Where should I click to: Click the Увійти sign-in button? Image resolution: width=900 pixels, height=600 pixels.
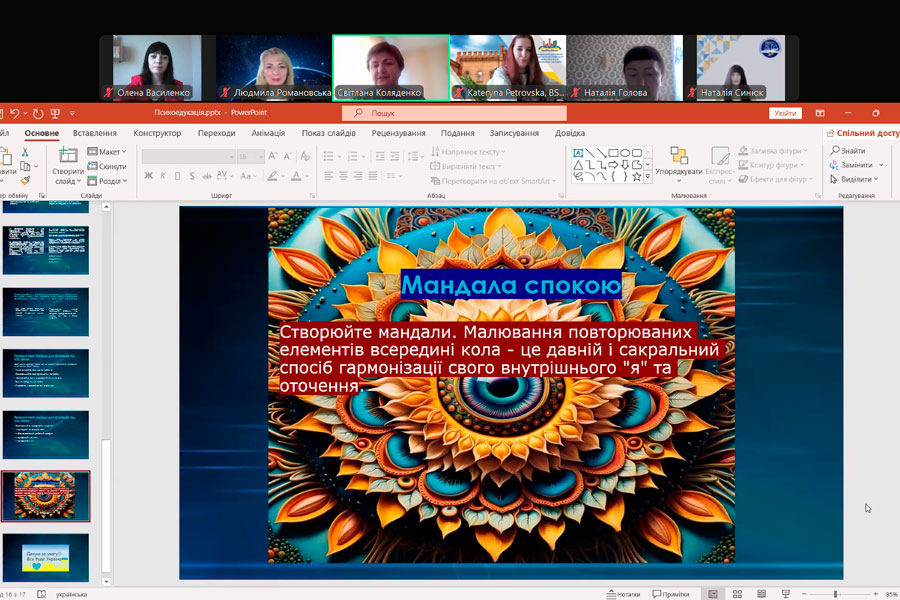coord(785,113)
